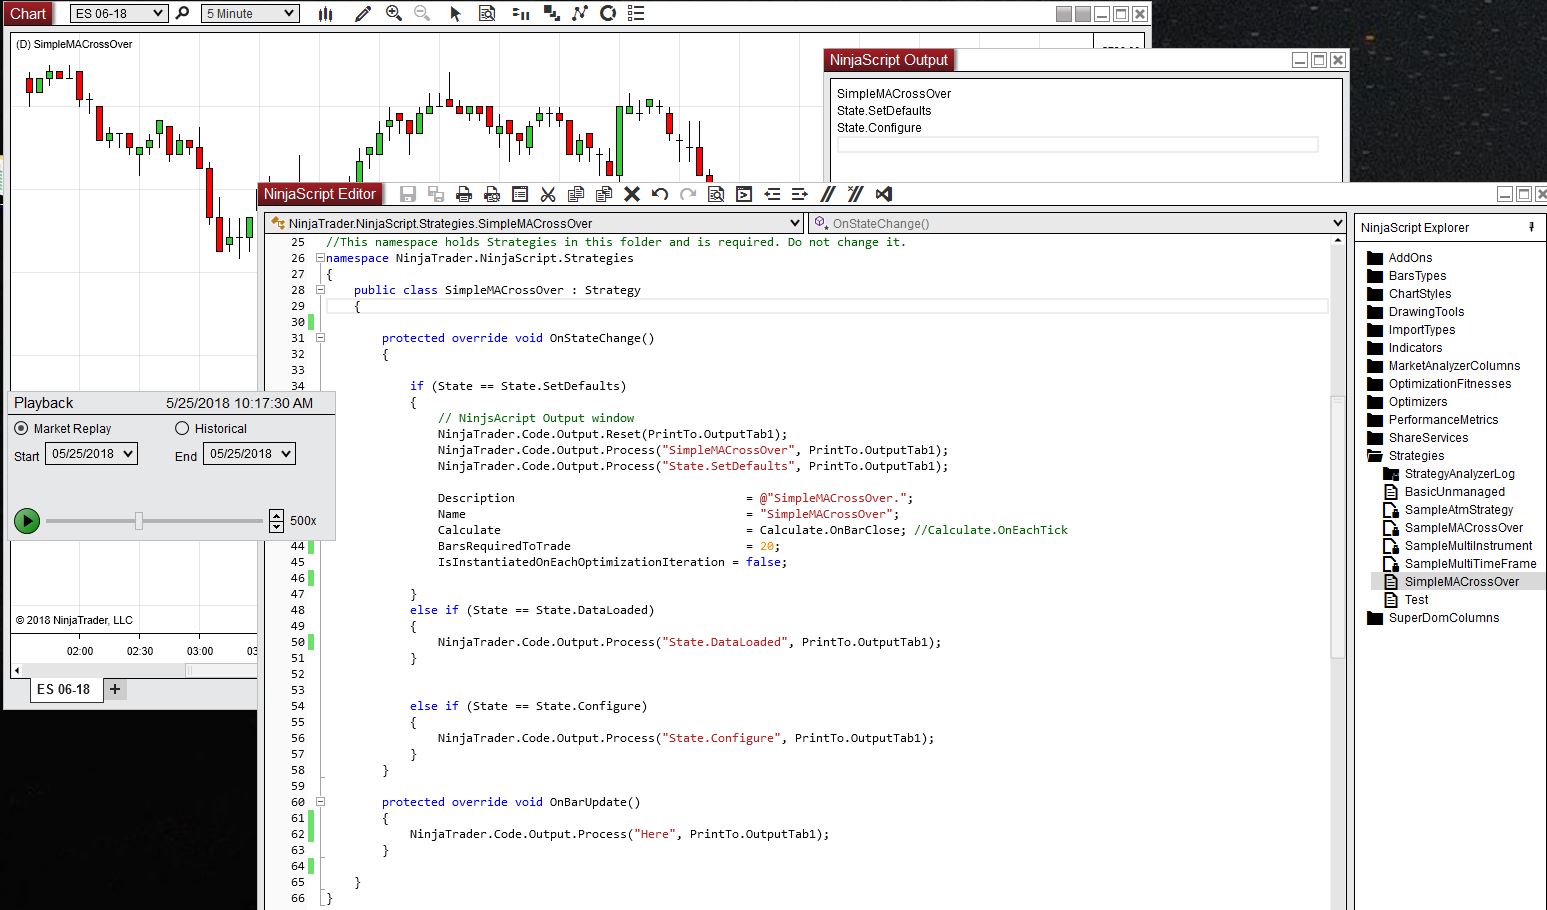Click the Print icon in editor toolbar
The image size is (1547, 910).
coord(464,194)
